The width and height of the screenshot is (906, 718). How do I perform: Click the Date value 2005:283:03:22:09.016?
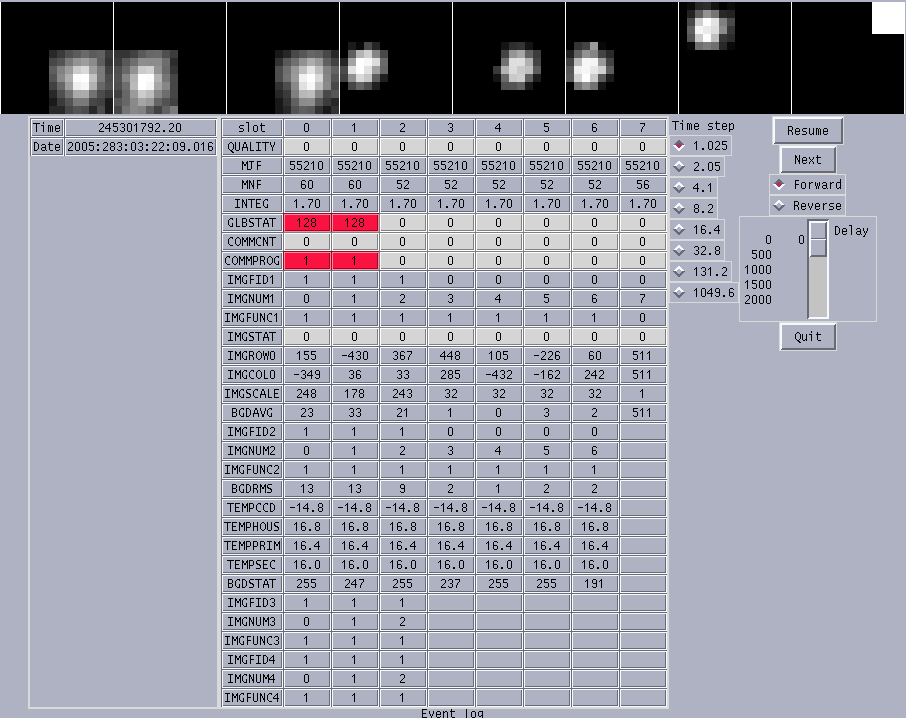tap(140, 147)
